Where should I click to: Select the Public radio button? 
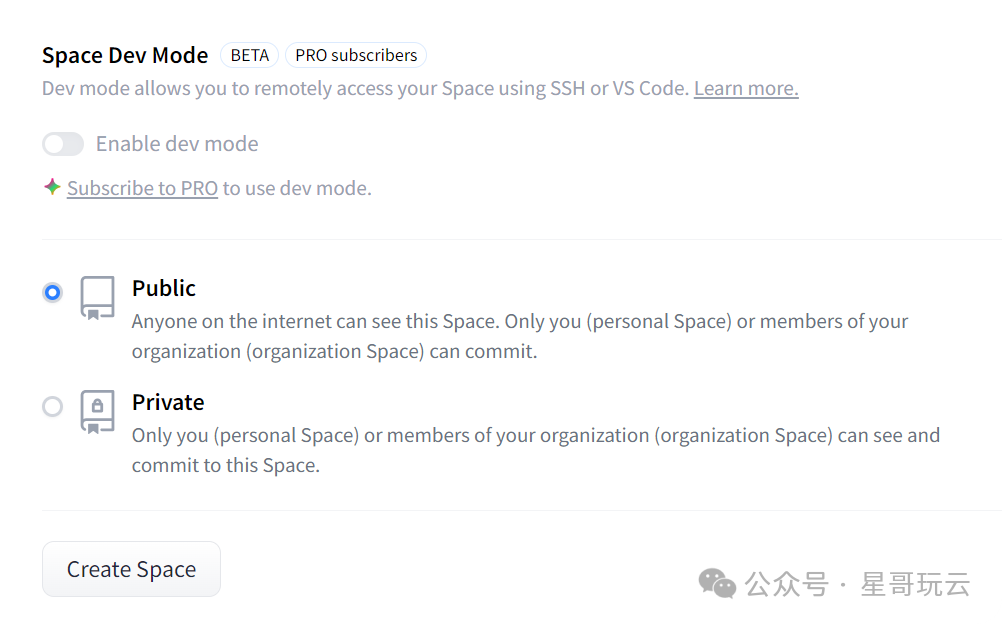click(52, 292)
